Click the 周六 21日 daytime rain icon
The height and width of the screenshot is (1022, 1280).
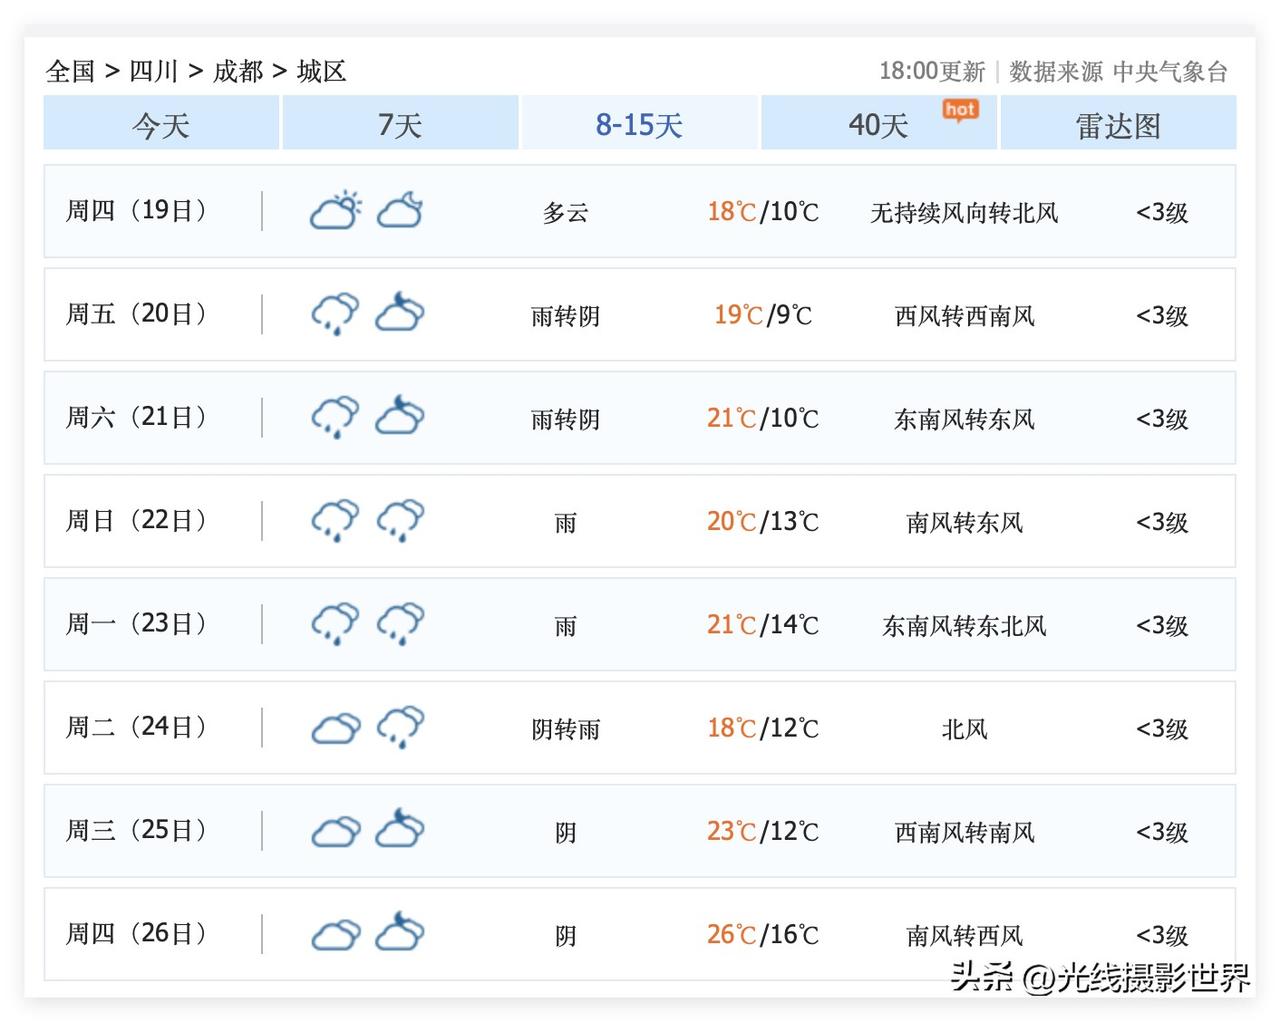pos(335,418)
